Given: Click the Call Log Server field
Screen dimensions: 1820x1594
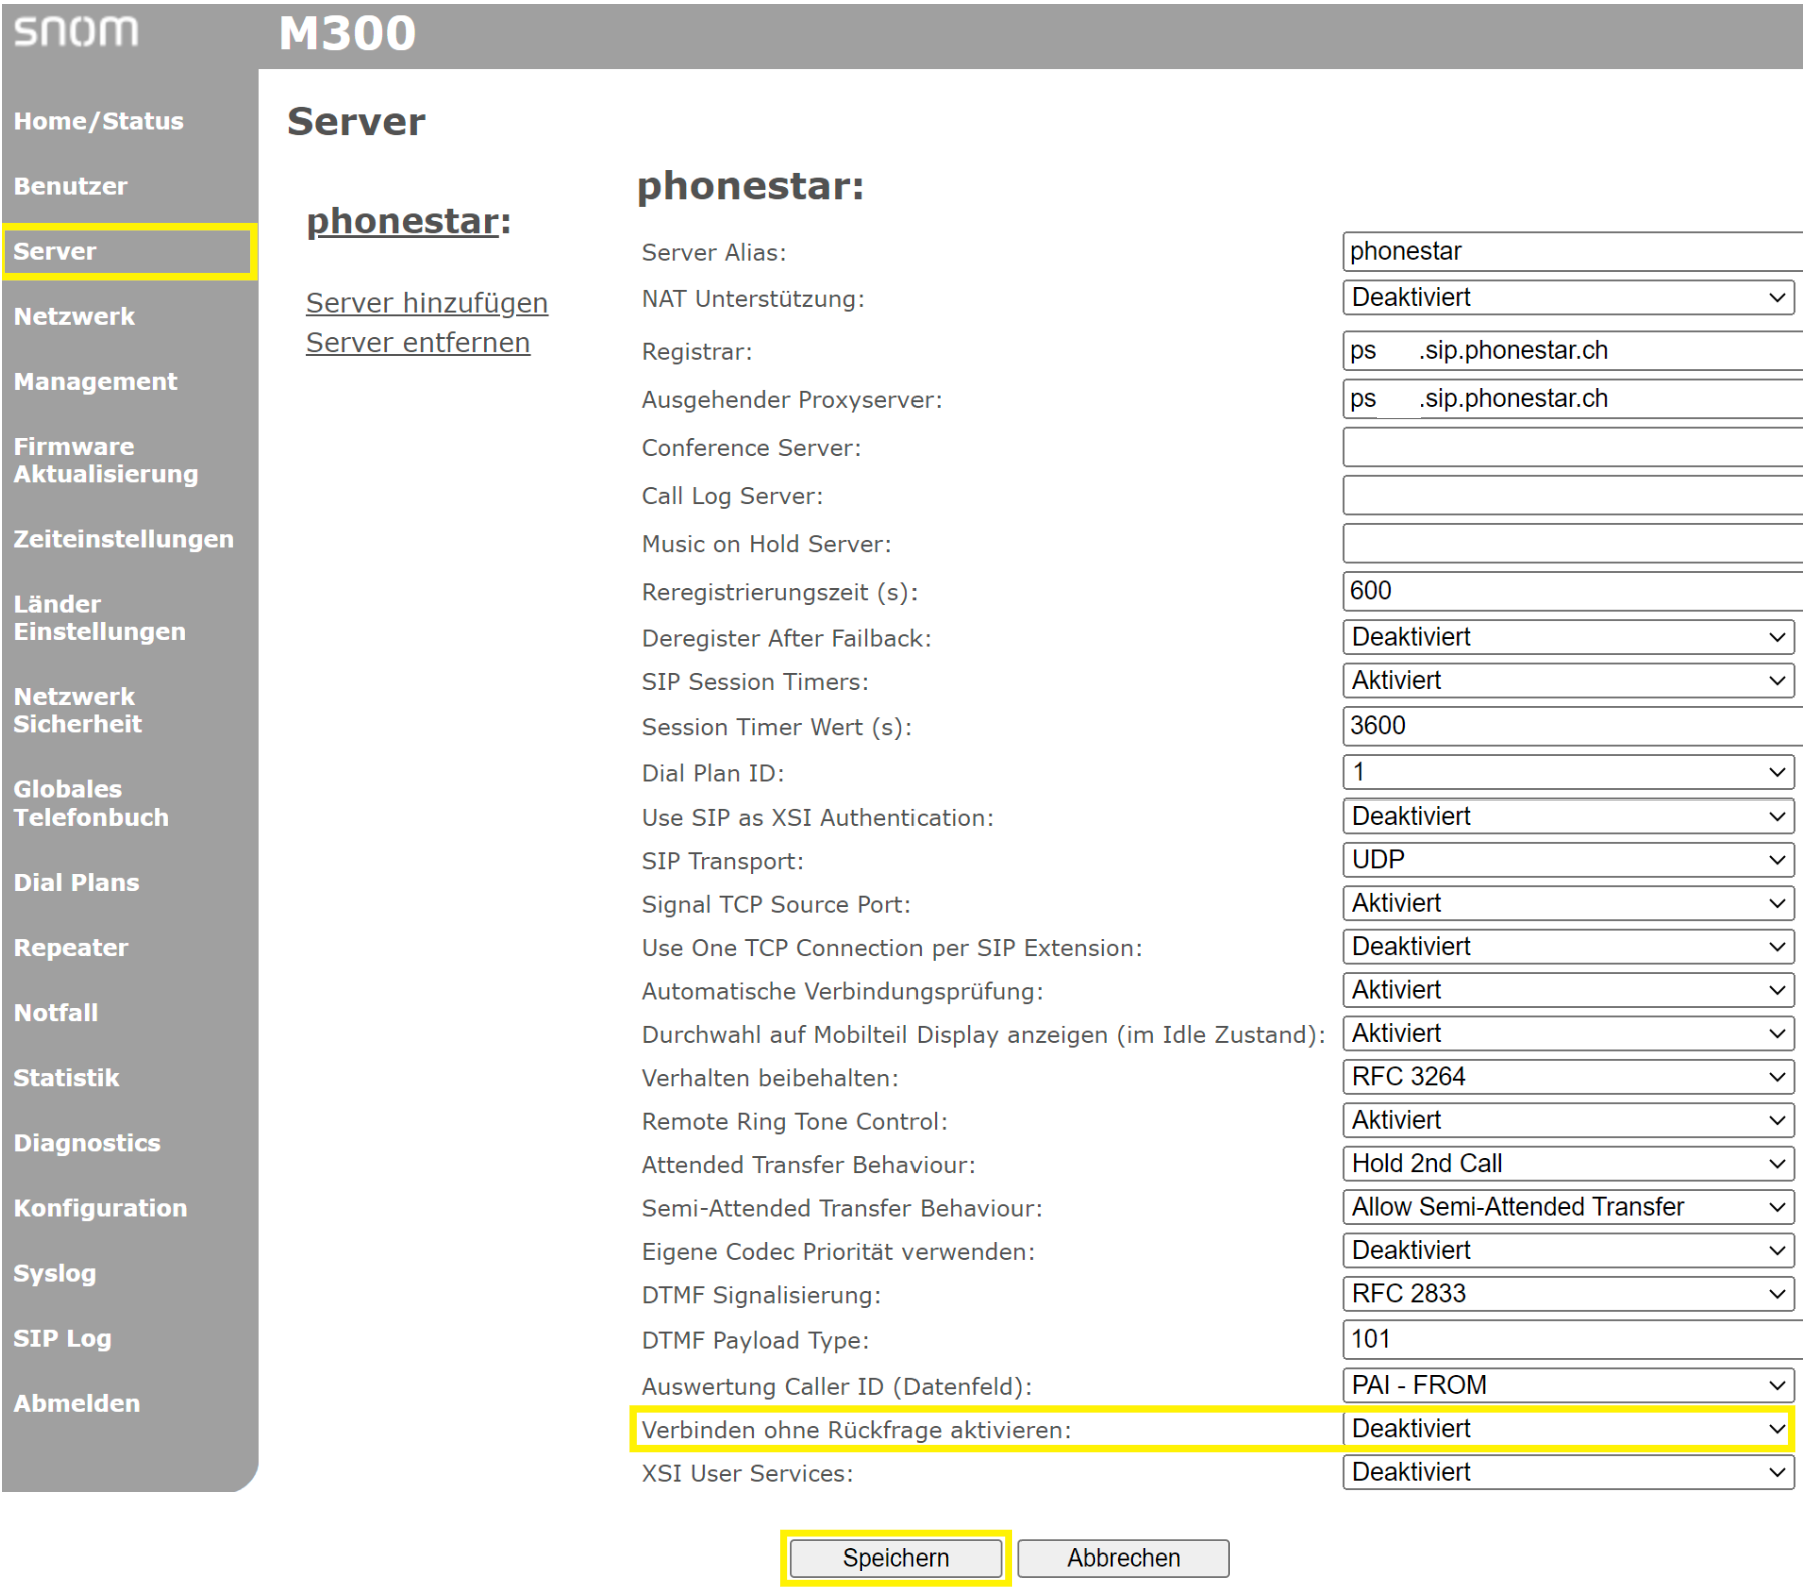Looking at the screenshot, I should pos(1573,495).
